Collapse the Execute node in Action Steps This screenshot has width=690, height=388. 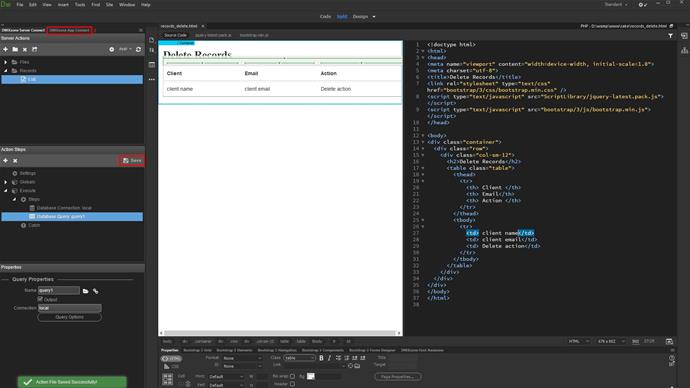click(5, 190)
